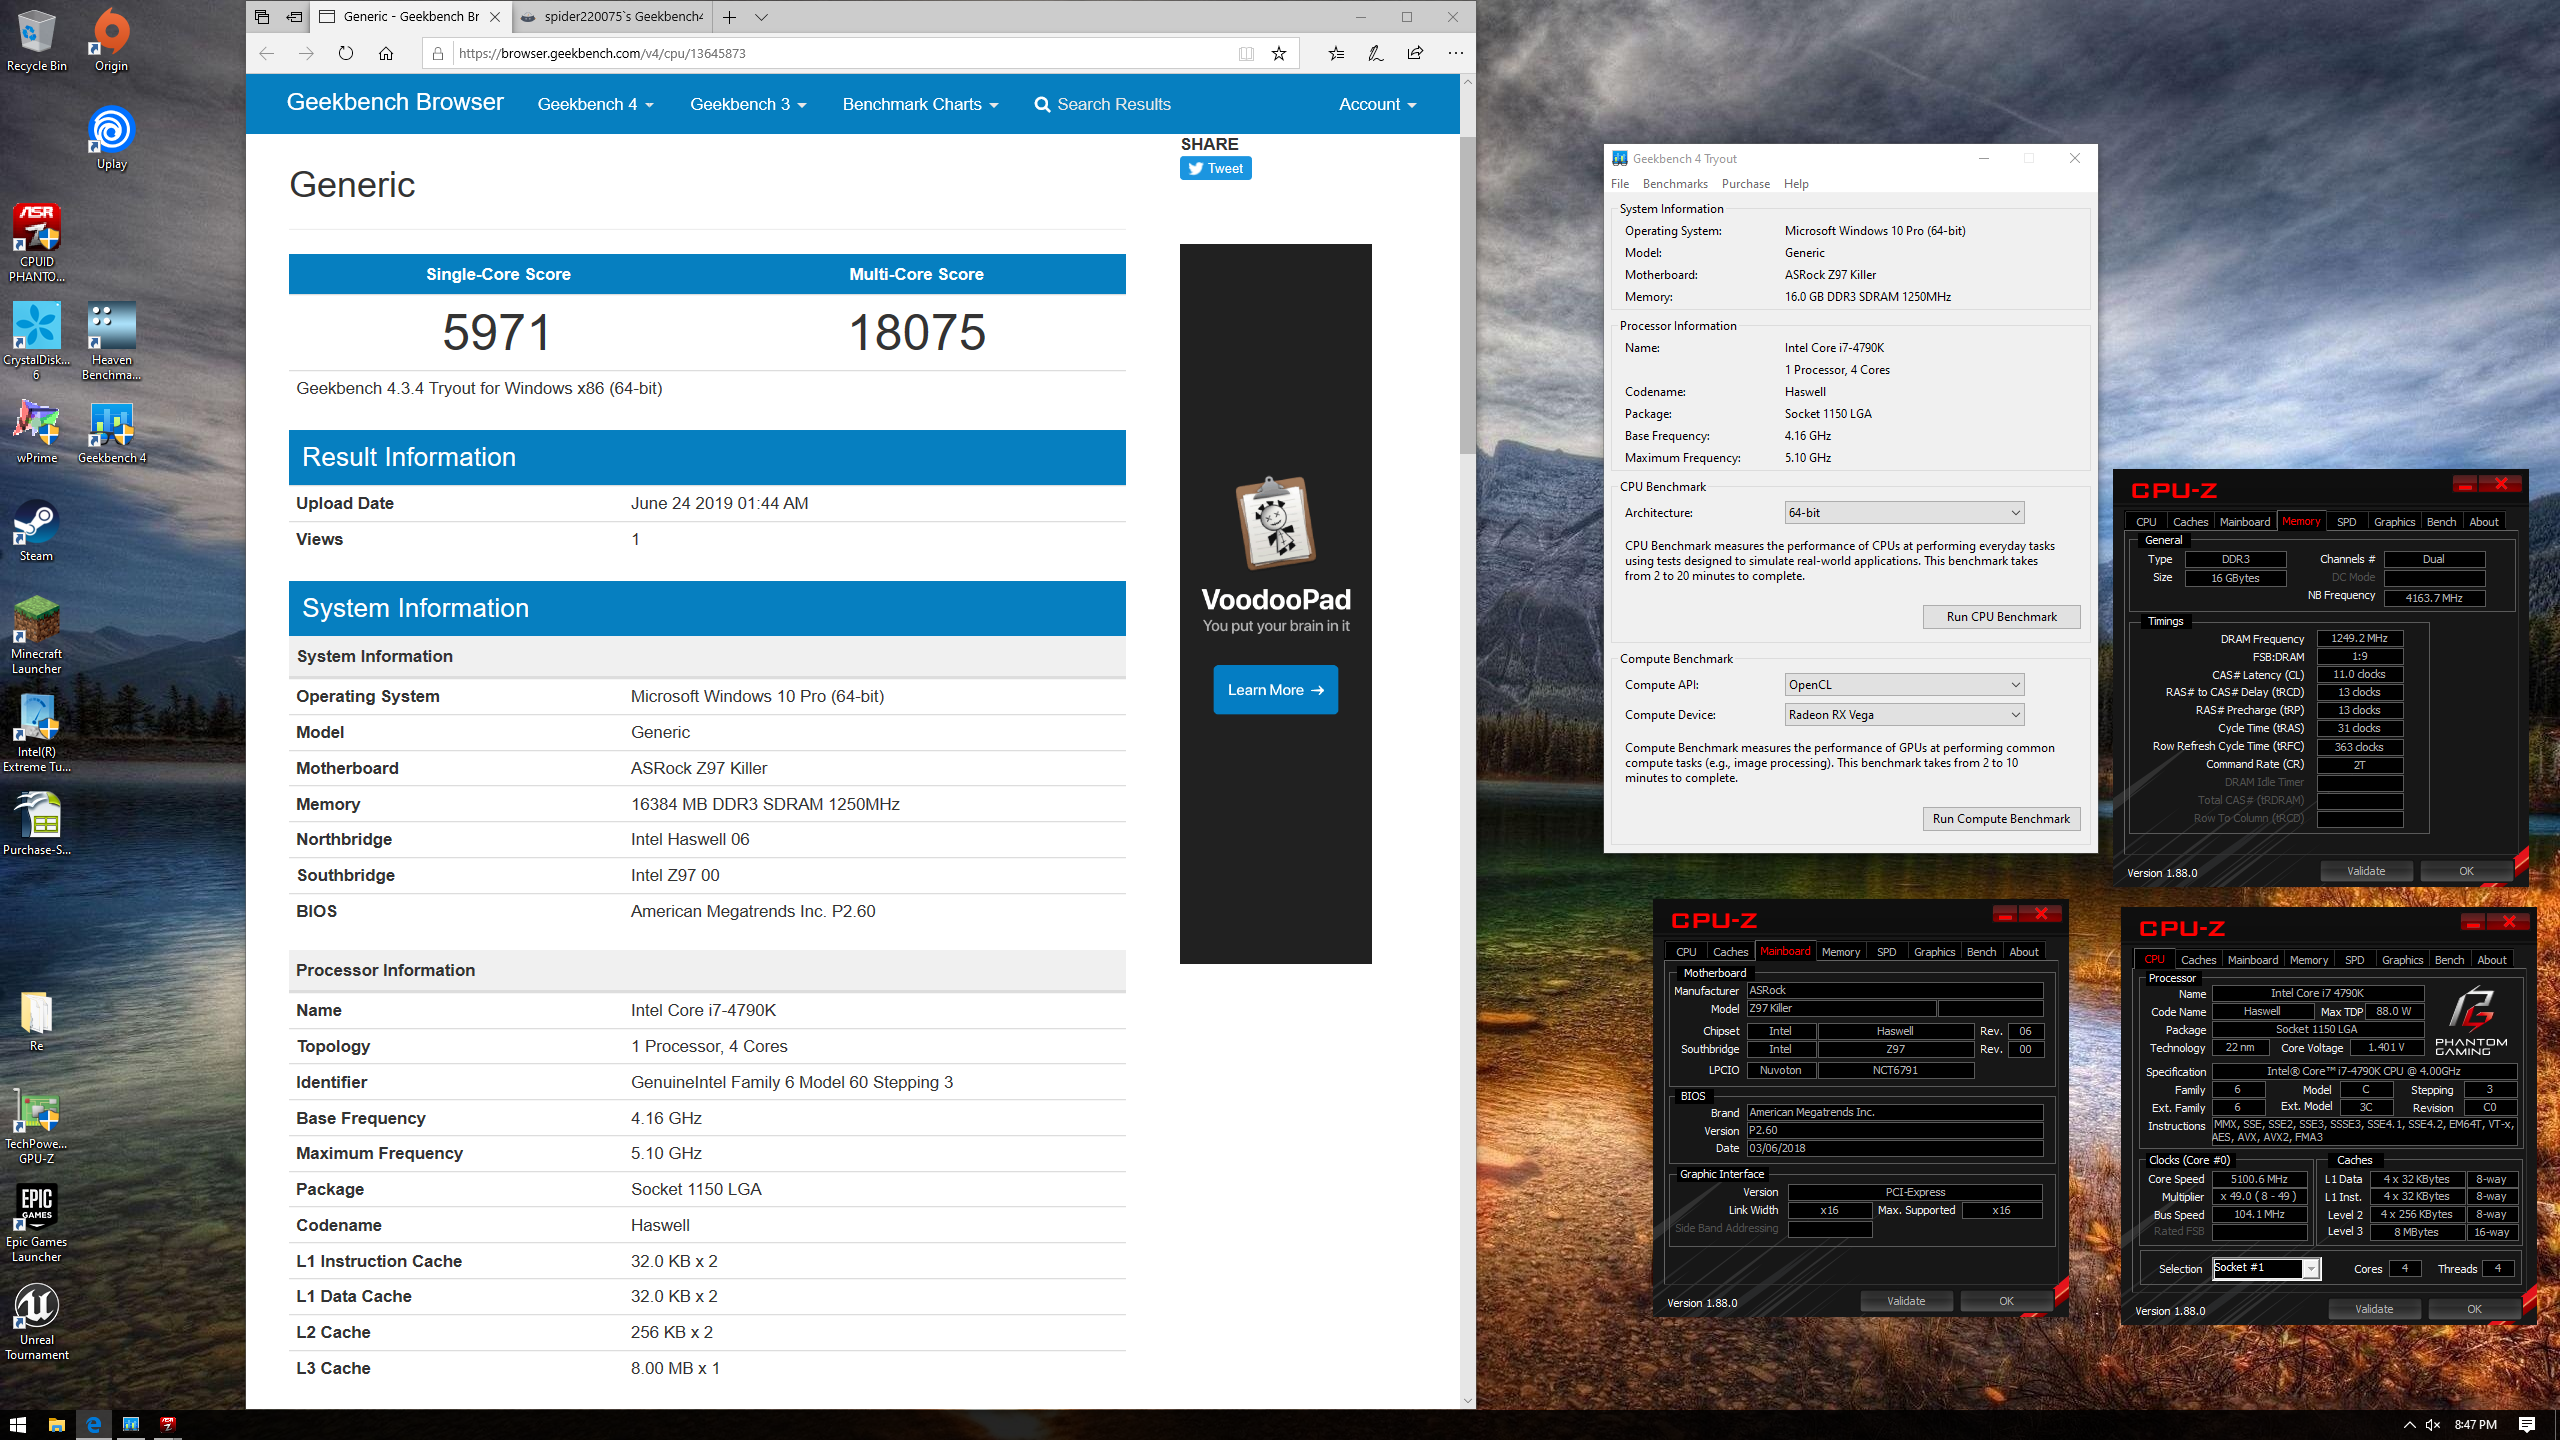
Task: Open the Heaven Benchmark desktop icon
Action: click(111, 341)
